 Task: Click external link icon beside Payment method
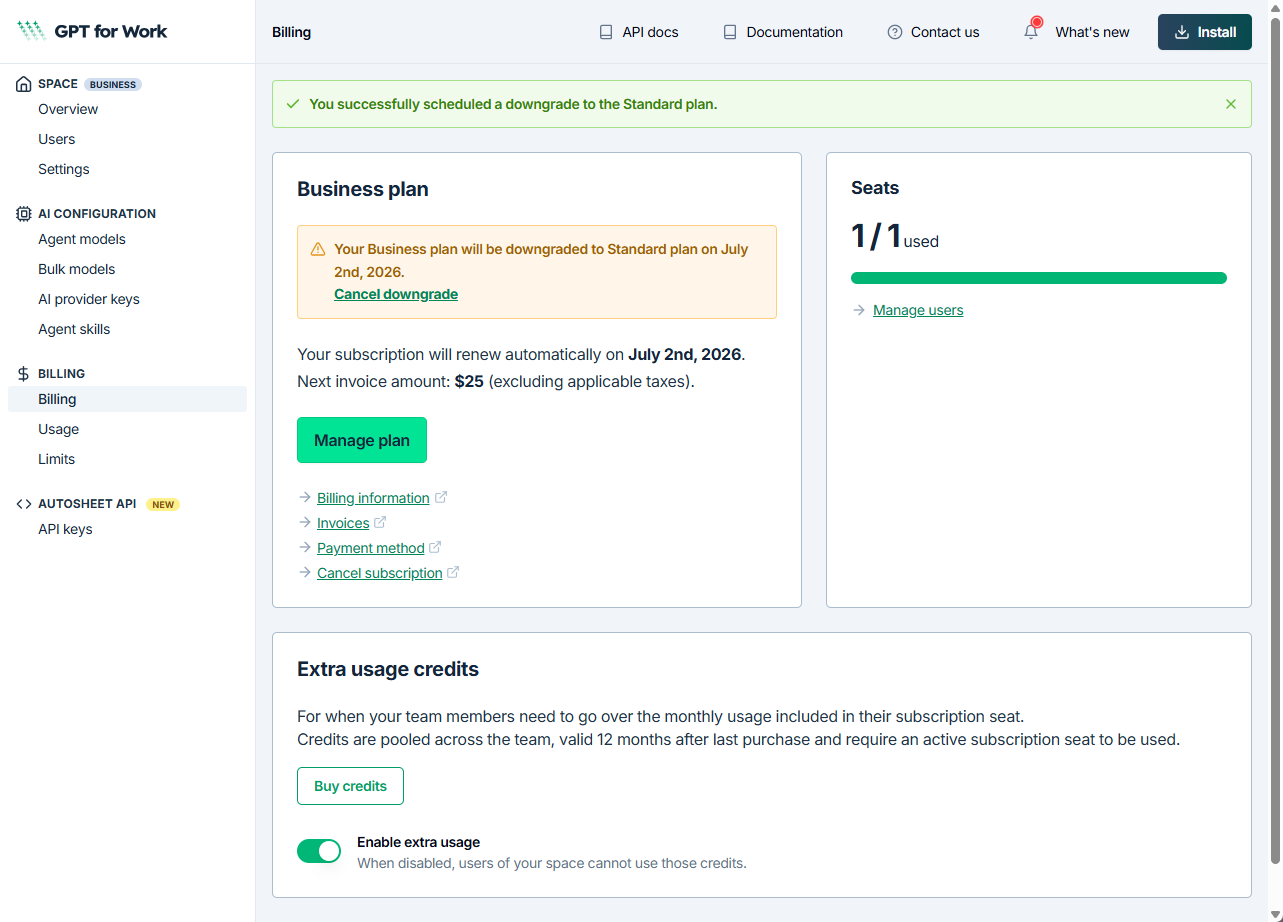tap(435, 547)
